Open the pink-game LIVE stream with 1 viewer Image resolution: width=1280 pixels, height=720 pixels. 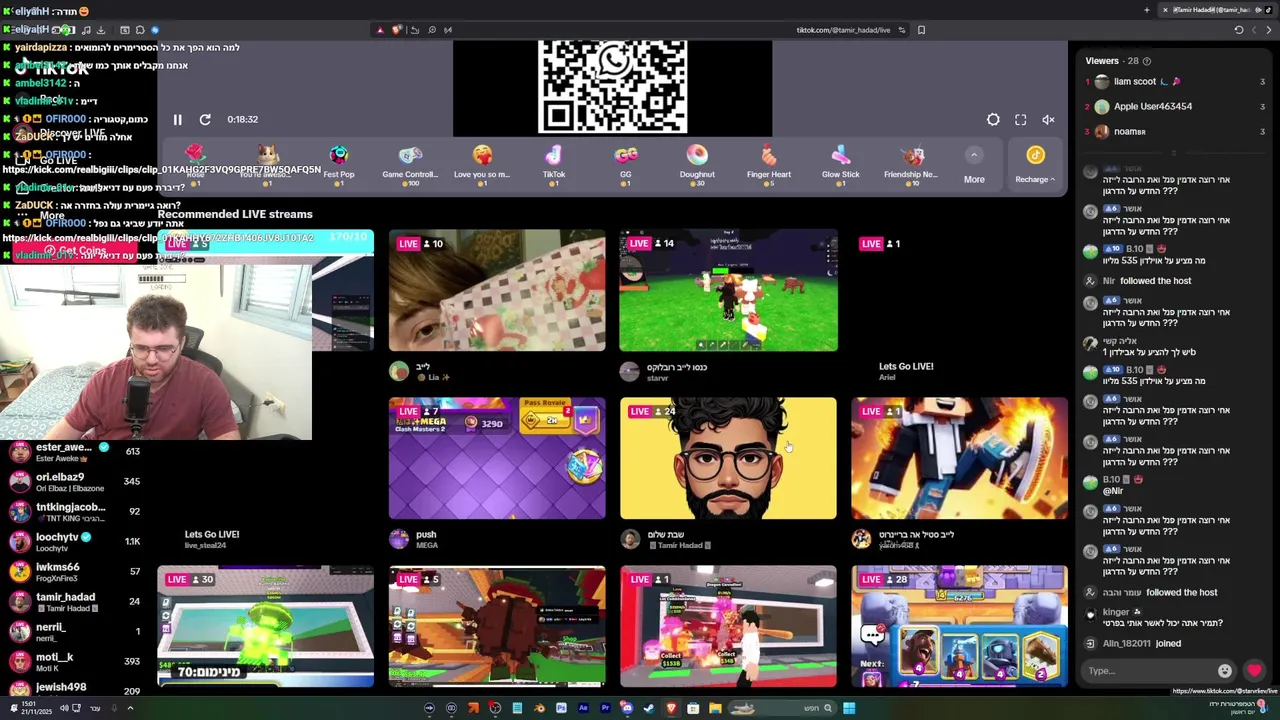[x=728, y=627]
